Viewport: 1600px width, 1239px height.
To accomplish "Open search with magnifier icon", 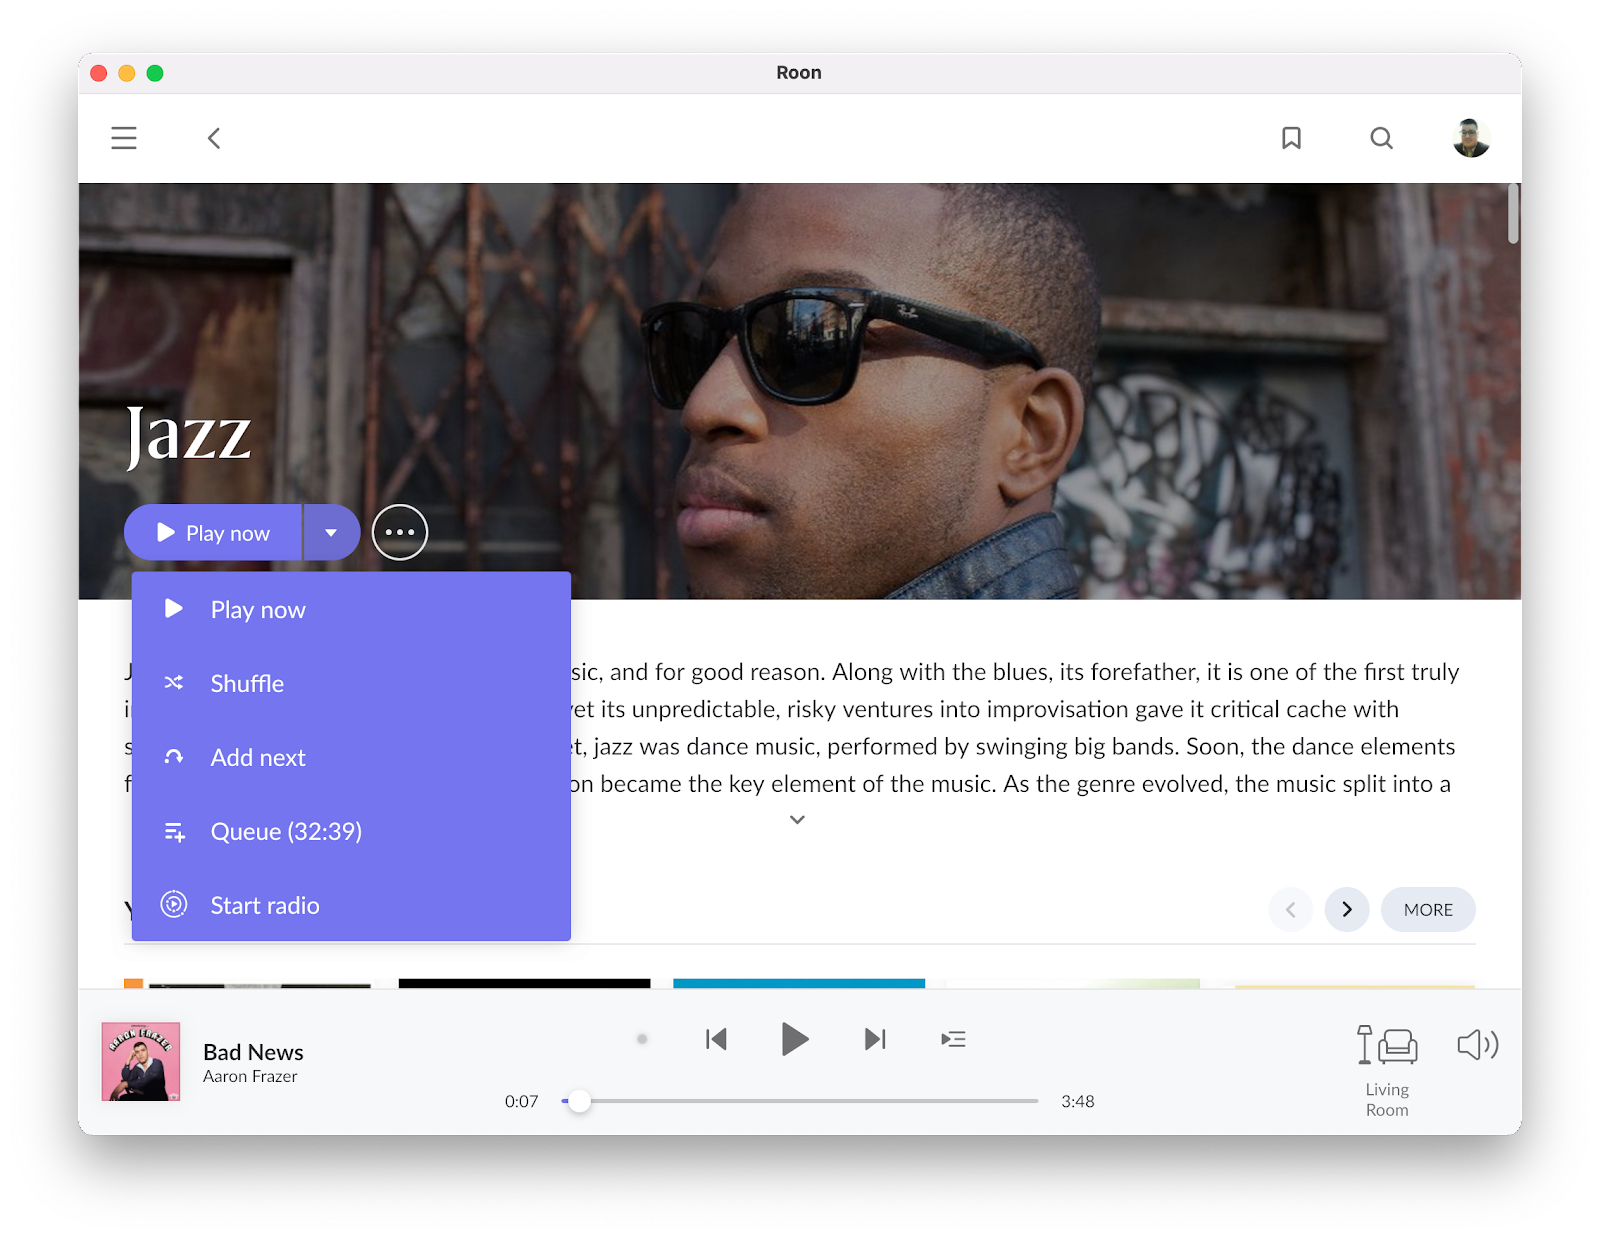I will pos(1381,138).
